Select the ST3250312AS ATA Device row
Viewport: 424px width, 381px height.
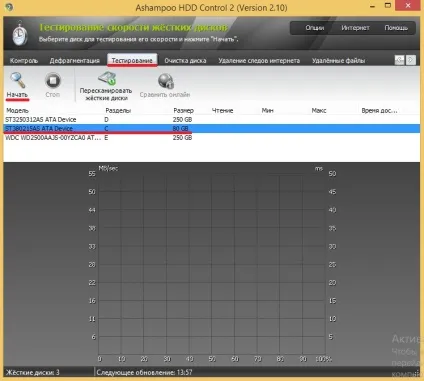pos(212,119)
